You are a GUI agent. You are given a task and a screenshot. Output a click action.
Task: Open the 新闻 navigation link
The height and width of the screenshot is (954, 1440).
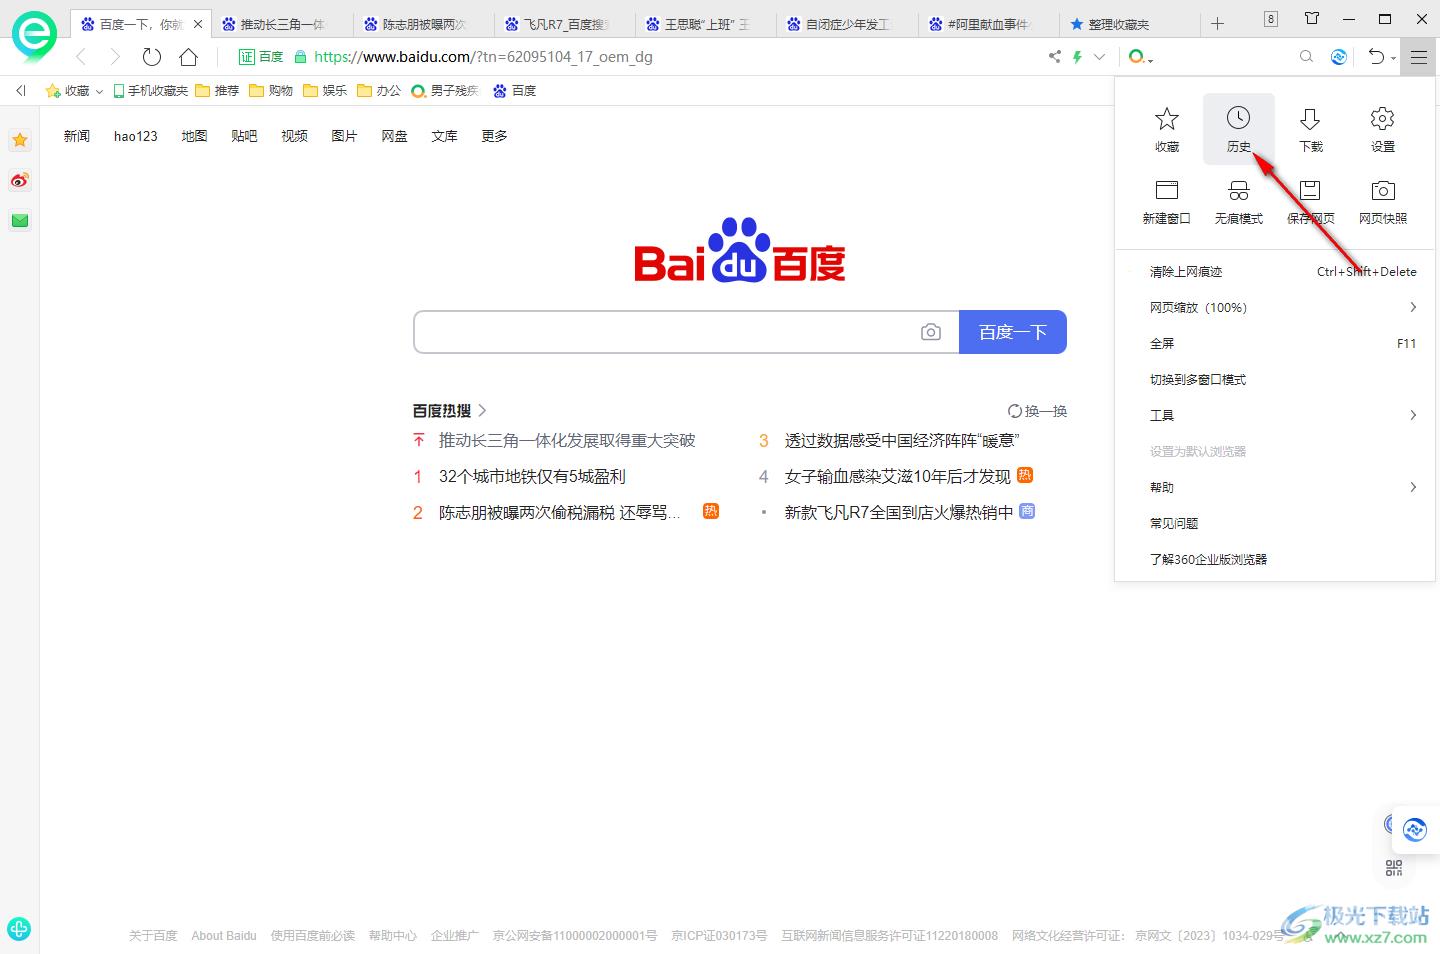(77, 136)
